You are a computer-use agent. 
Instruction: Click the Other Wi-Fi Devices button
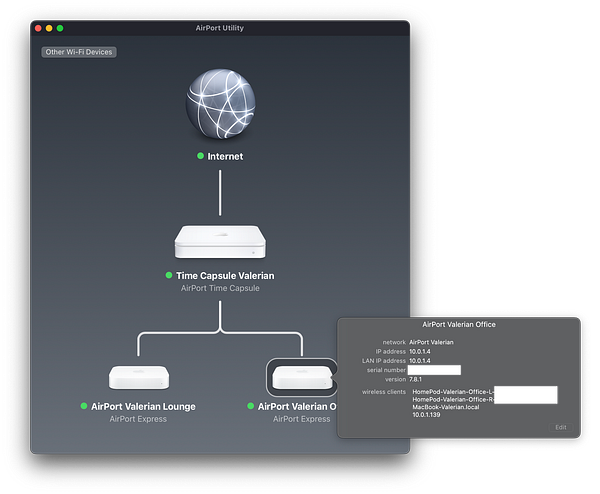(x=79, y=52)
